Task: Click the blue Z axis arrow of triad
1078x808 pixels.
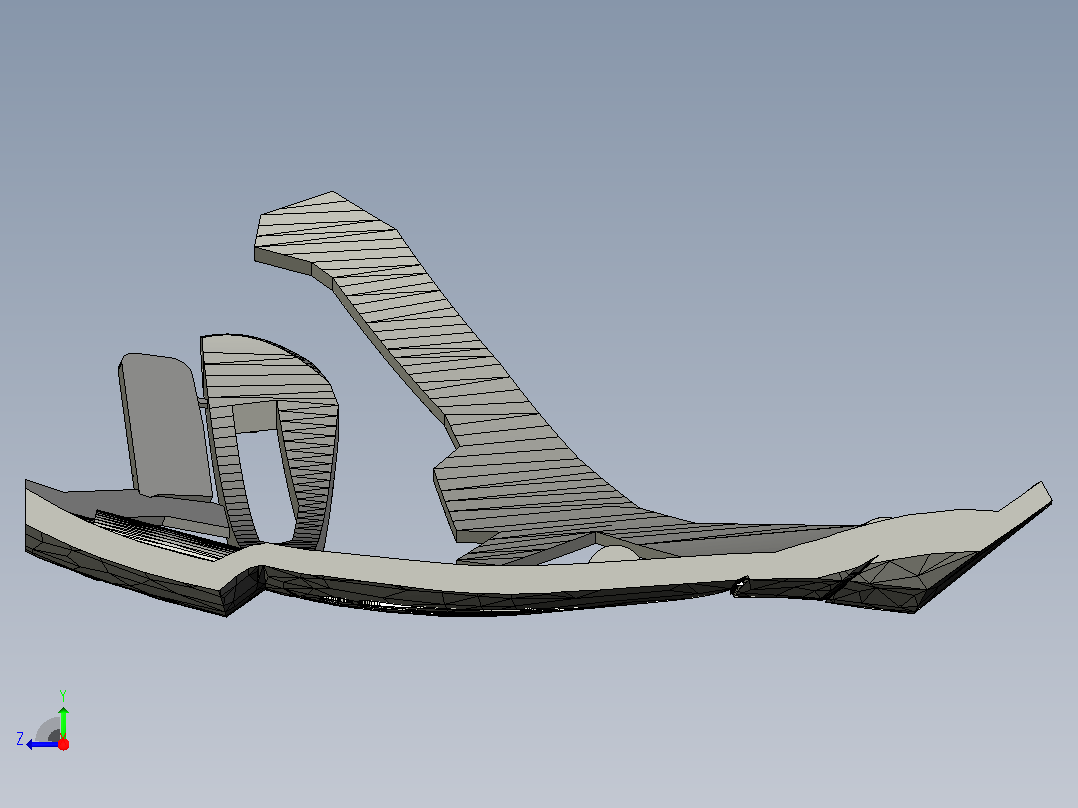Action: [x=41, y=744]
